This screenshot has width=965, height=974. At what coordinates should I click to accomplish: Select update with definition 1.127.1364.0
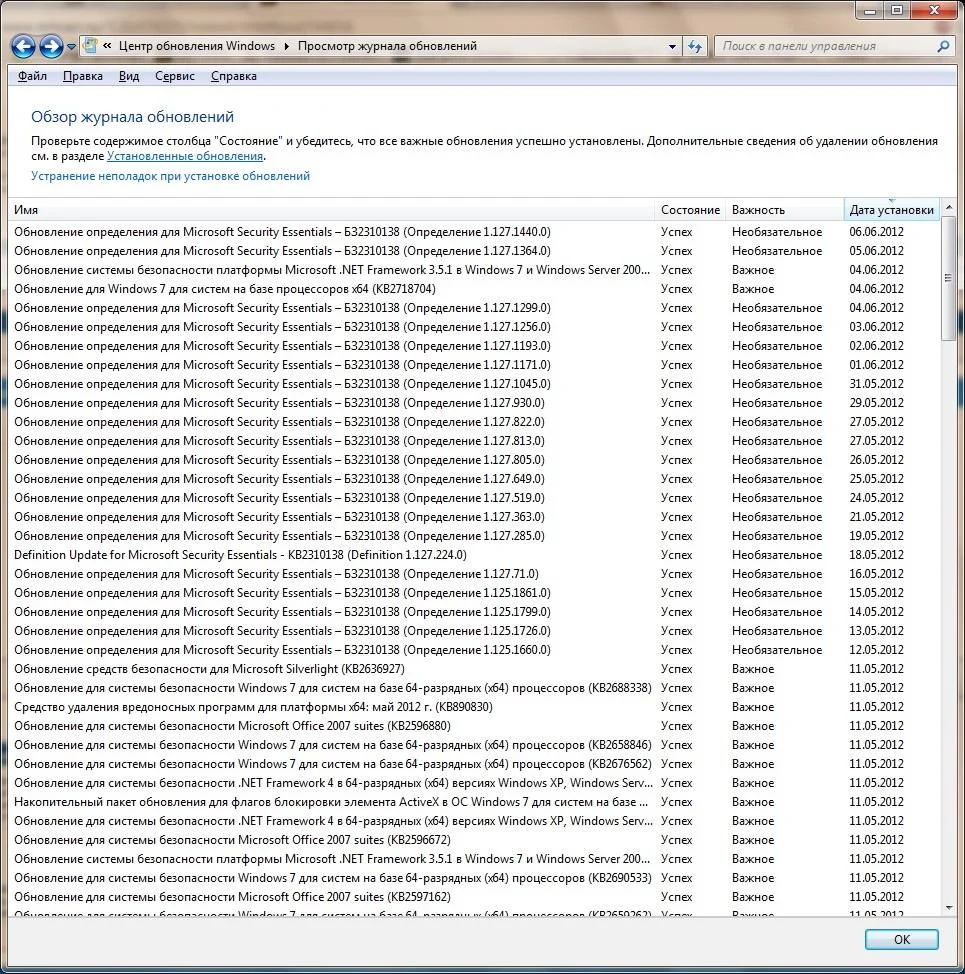474,251
